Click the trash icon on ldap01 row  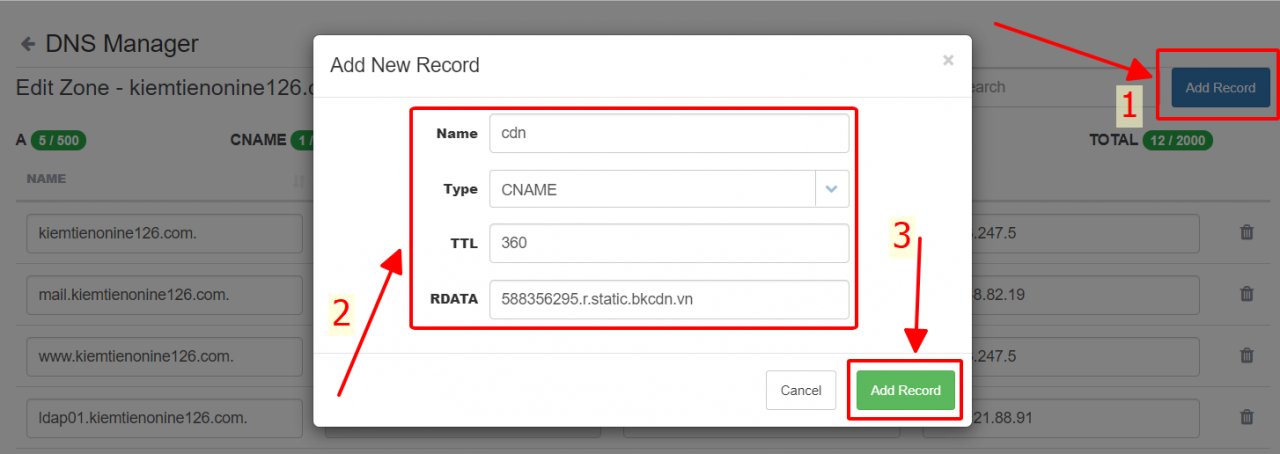coord(1246,417)
